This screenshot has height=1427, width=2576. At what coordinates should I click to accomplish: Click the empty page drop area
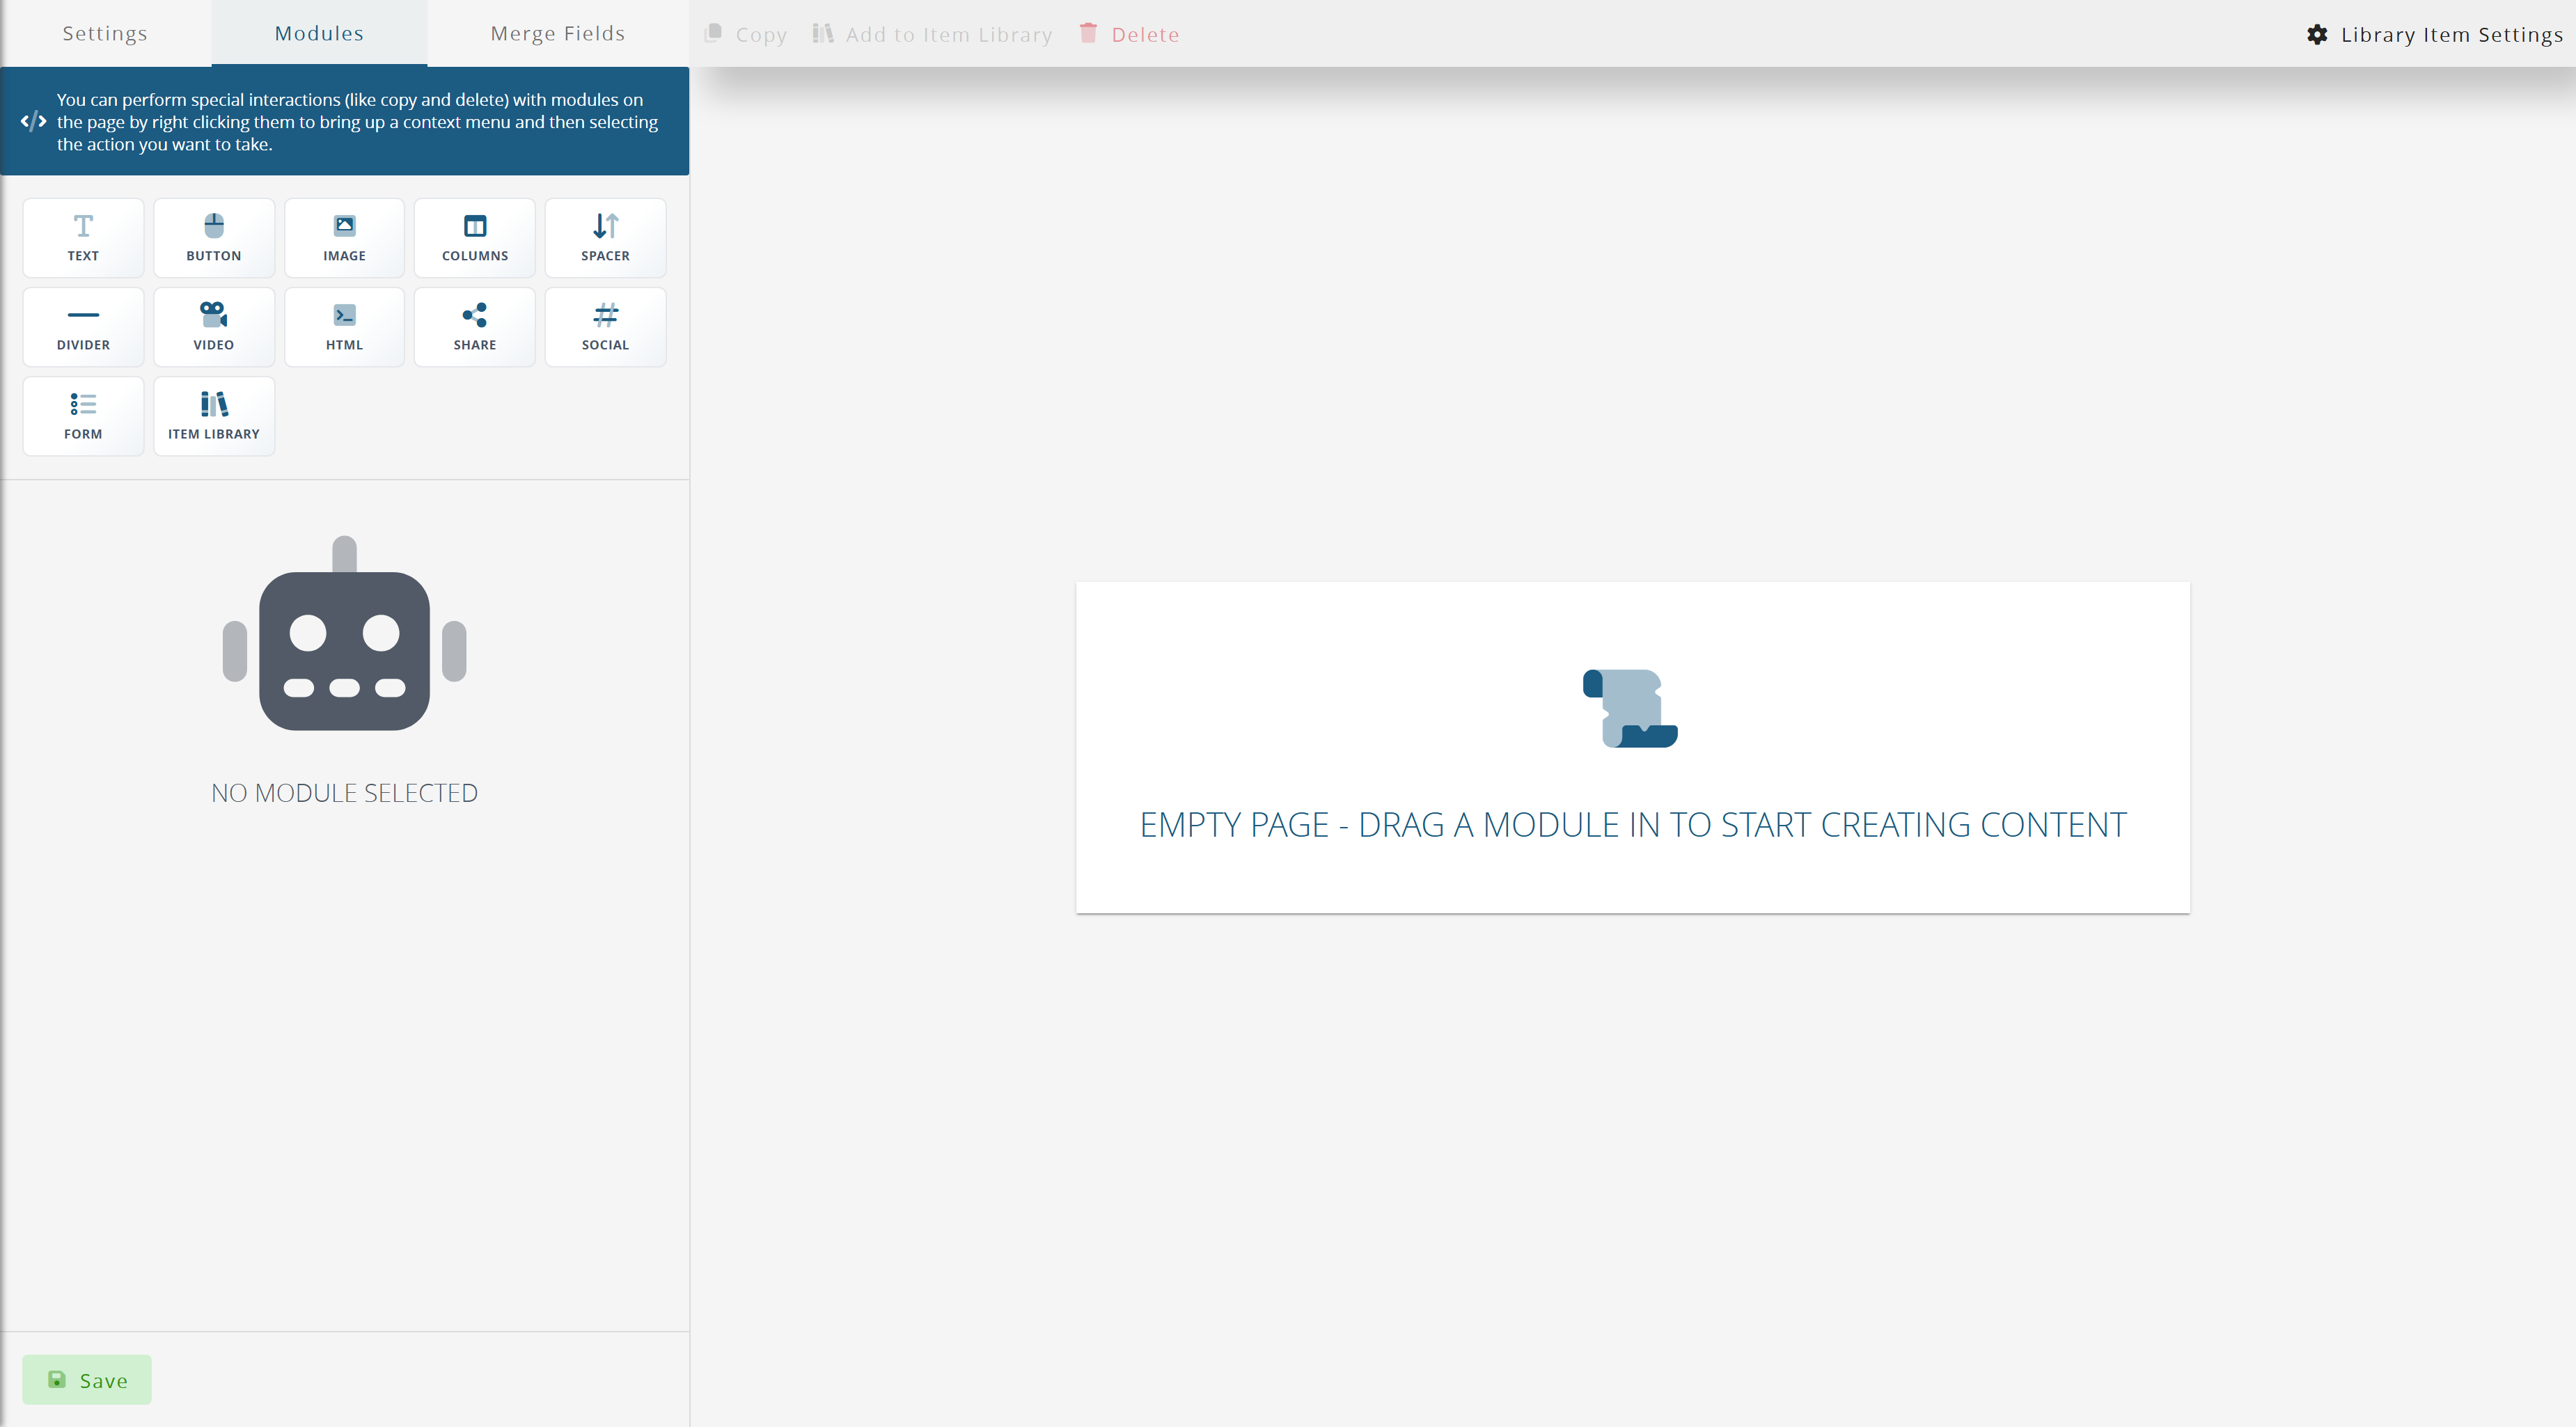(x=1633, y=747)
